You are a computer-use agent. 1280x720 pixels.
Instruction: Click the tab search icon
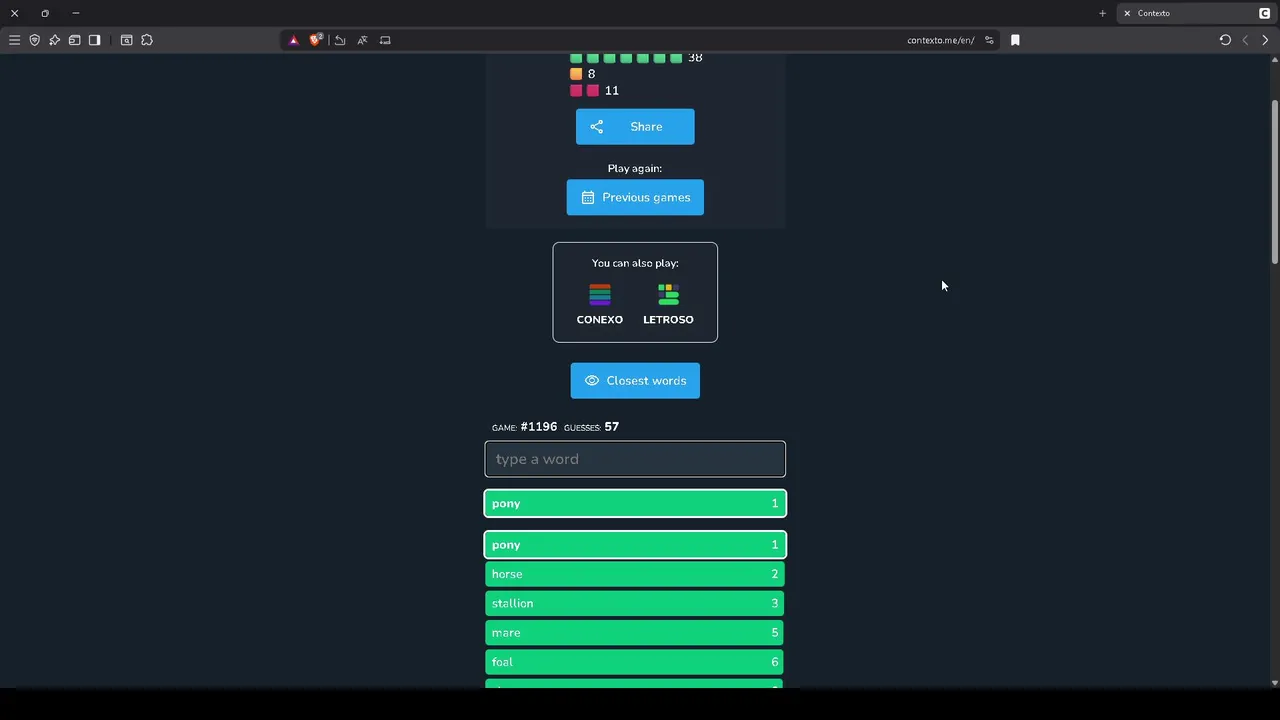click(126, 40)
